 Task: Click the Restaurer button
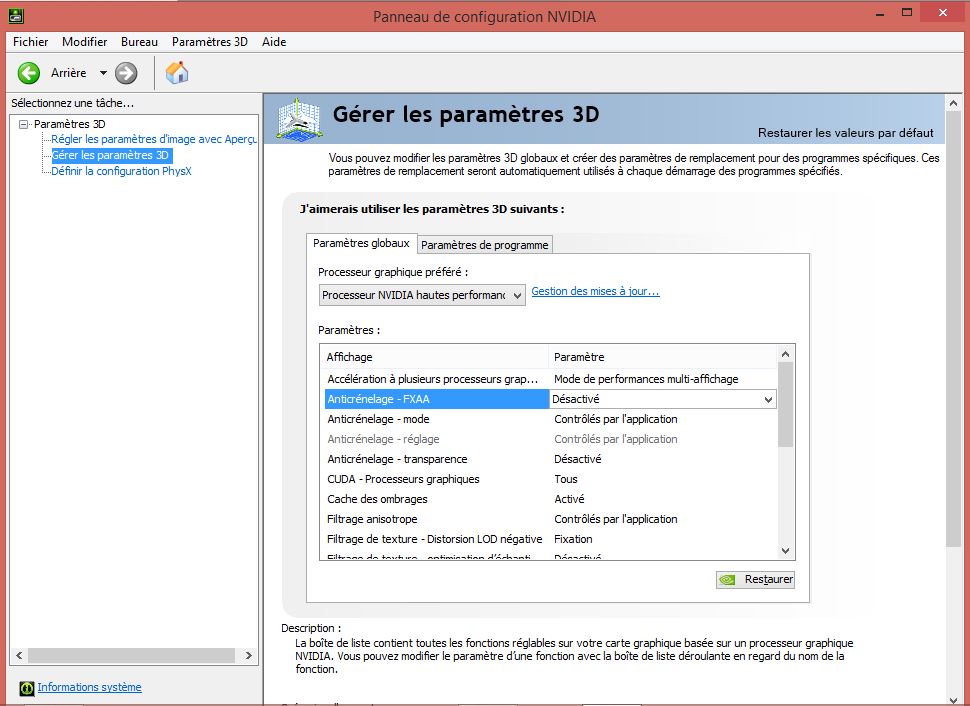click(755, 579)
